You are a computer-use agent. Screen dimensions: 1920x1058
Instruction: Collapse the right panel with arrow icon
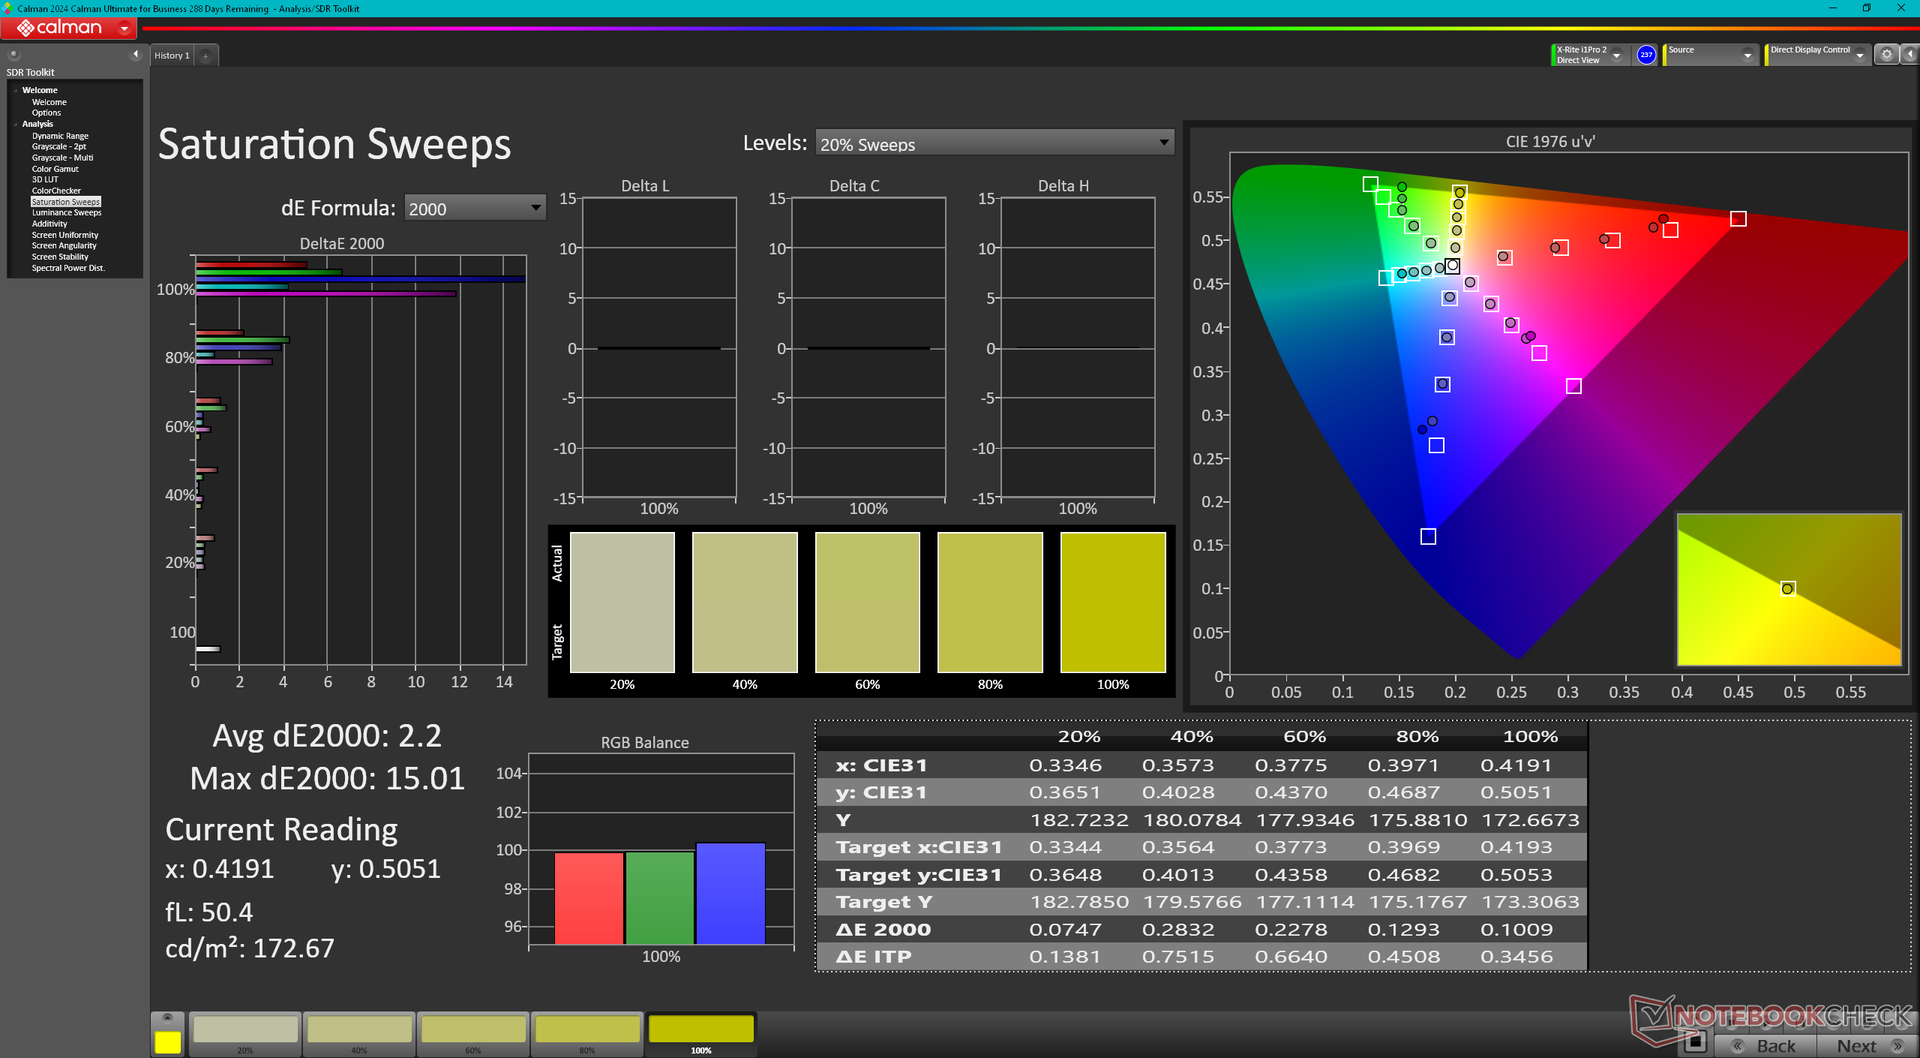1909,55
